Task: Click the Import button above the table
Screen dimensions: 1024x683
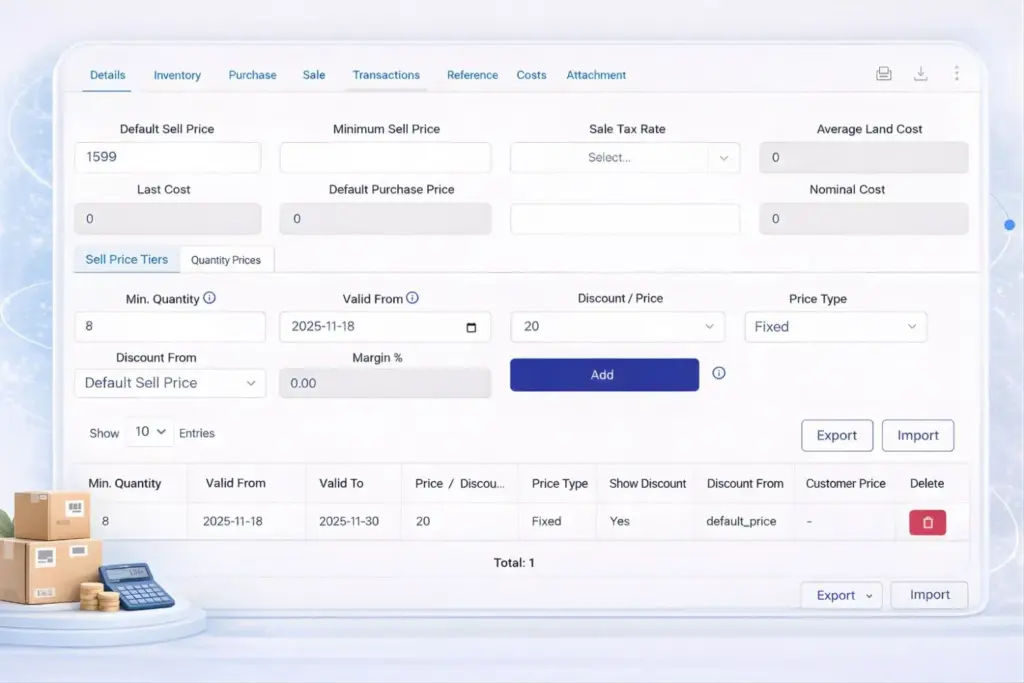Action: point(917,435)
